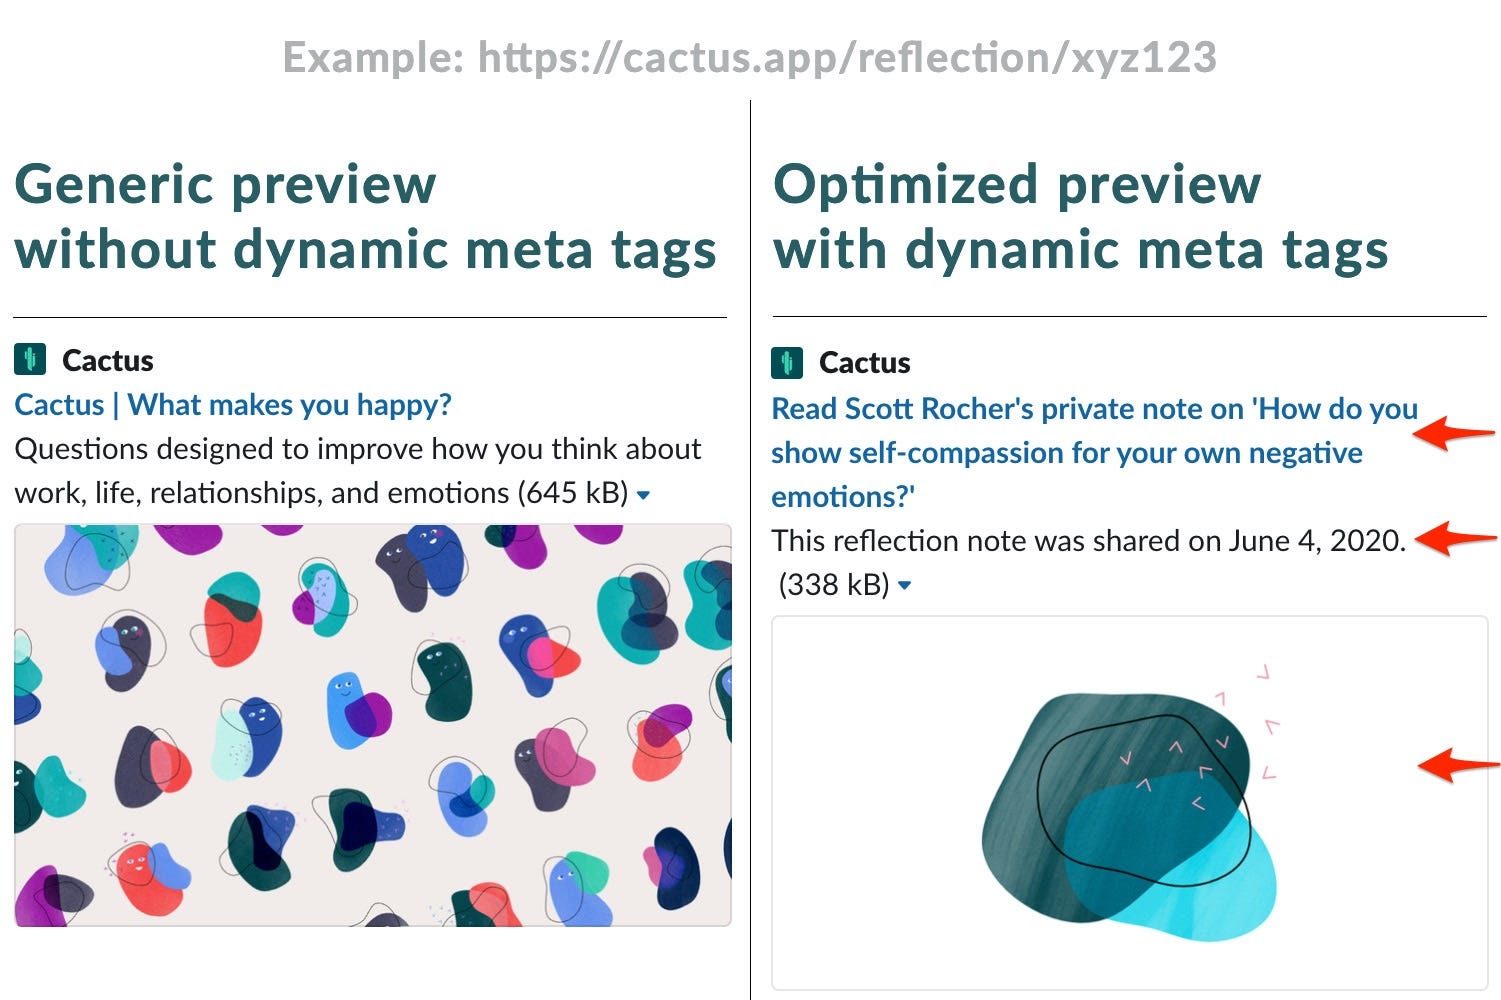Click the Cactus app icon in optimized preview
The width and height of the screenshot is (1501, 1000).
click(787, 362)
